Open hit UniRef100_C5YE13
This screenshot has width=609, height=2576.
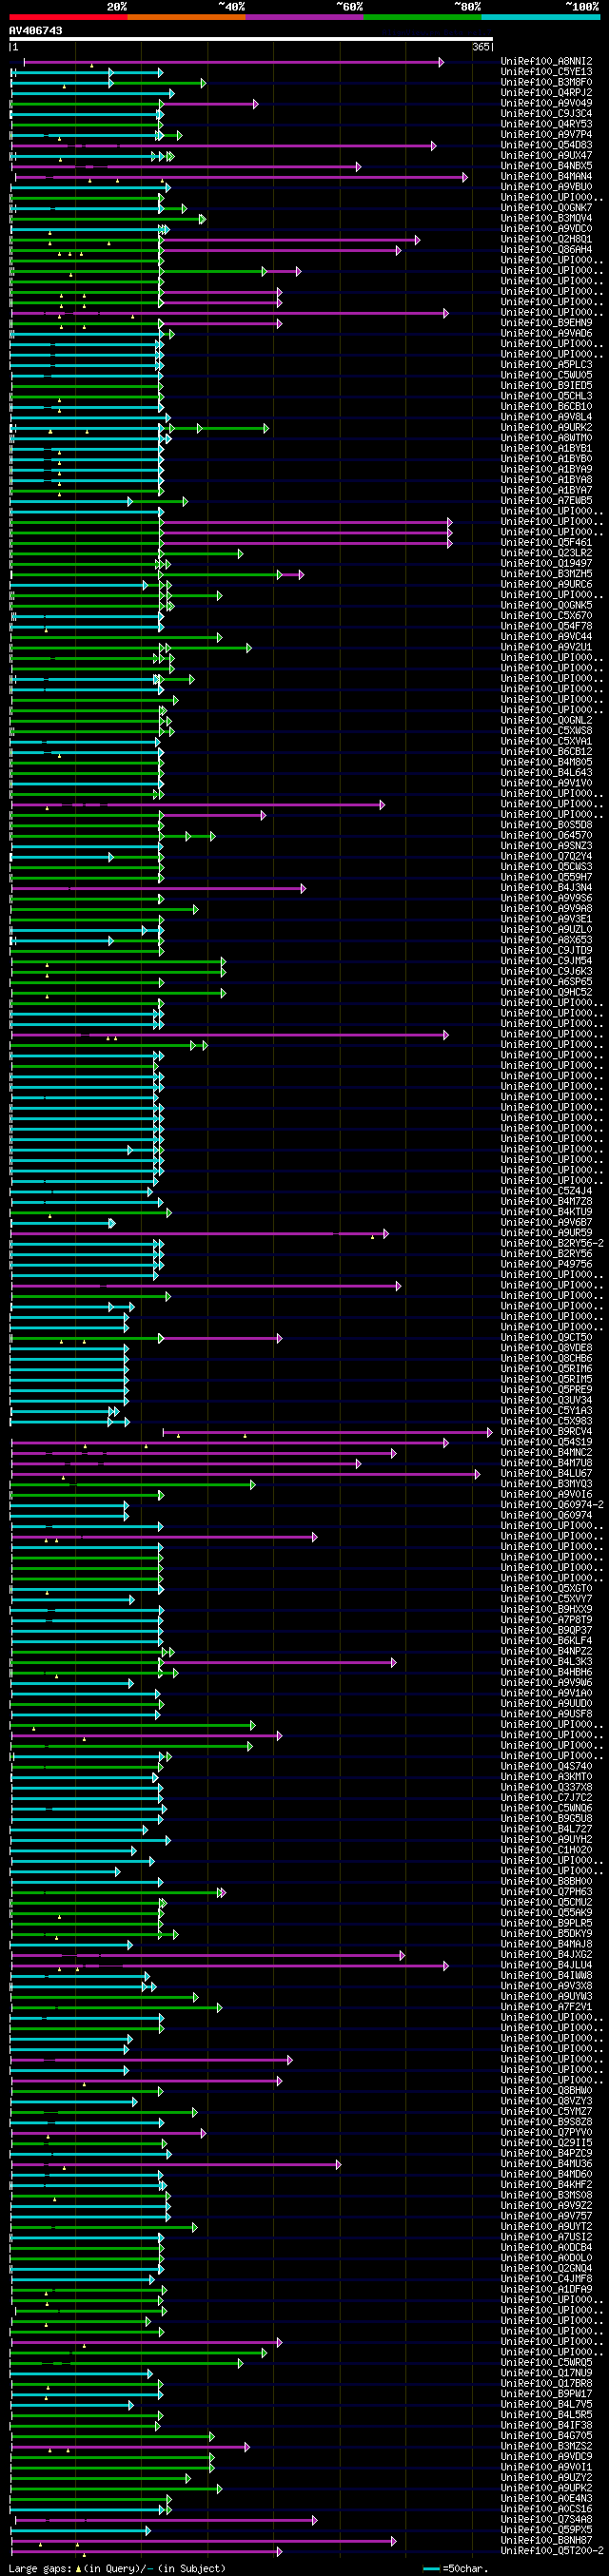pos(546,72)
